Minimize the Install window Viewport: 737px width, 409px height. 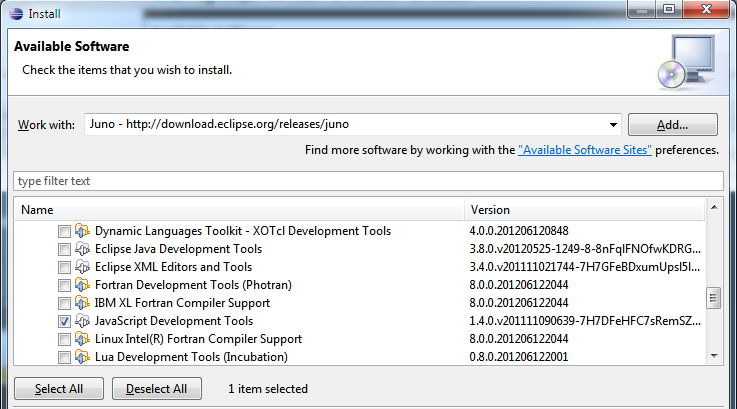coord(642,10)
